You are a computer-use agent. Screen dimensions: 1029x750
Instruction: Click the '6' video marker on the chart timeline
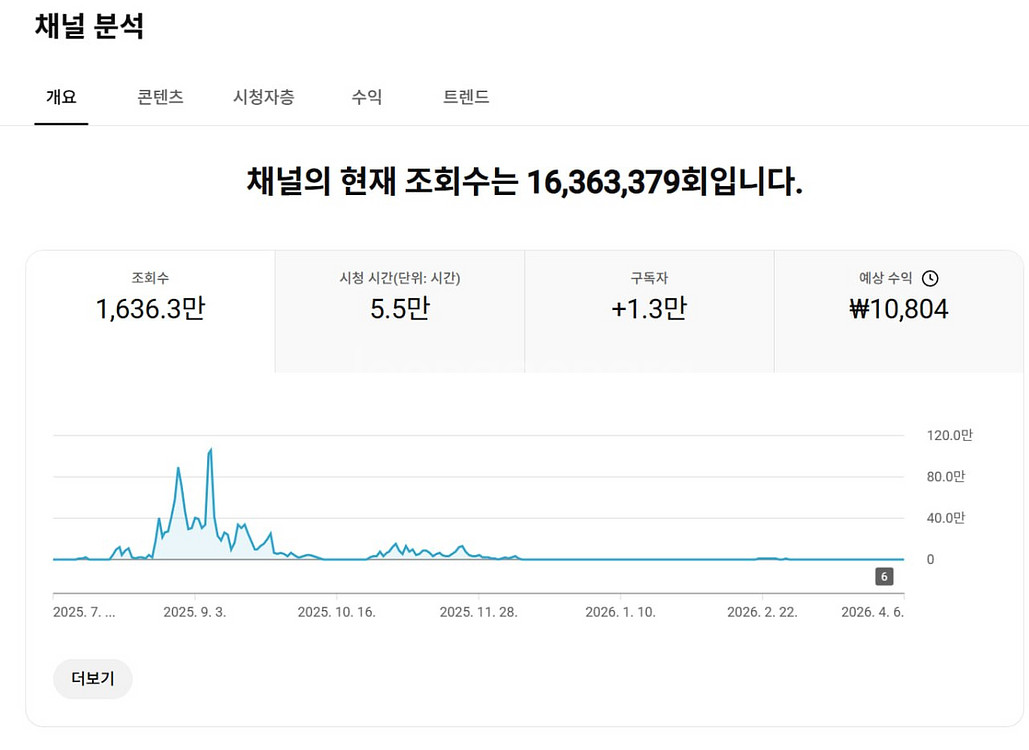(x=884, y=576)
